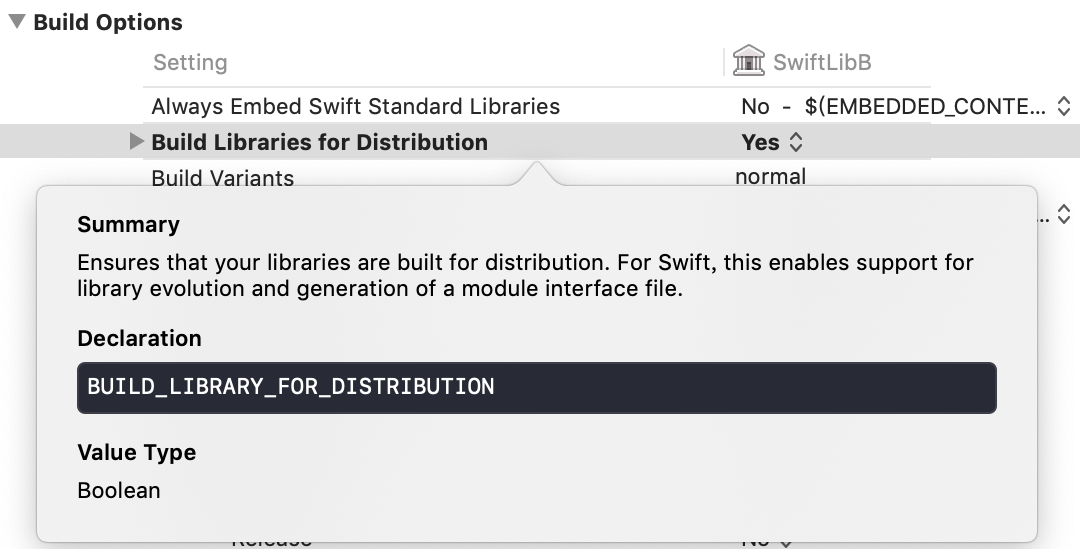Select Build Libraries for Distribution setting name

(x=319, y=142)
